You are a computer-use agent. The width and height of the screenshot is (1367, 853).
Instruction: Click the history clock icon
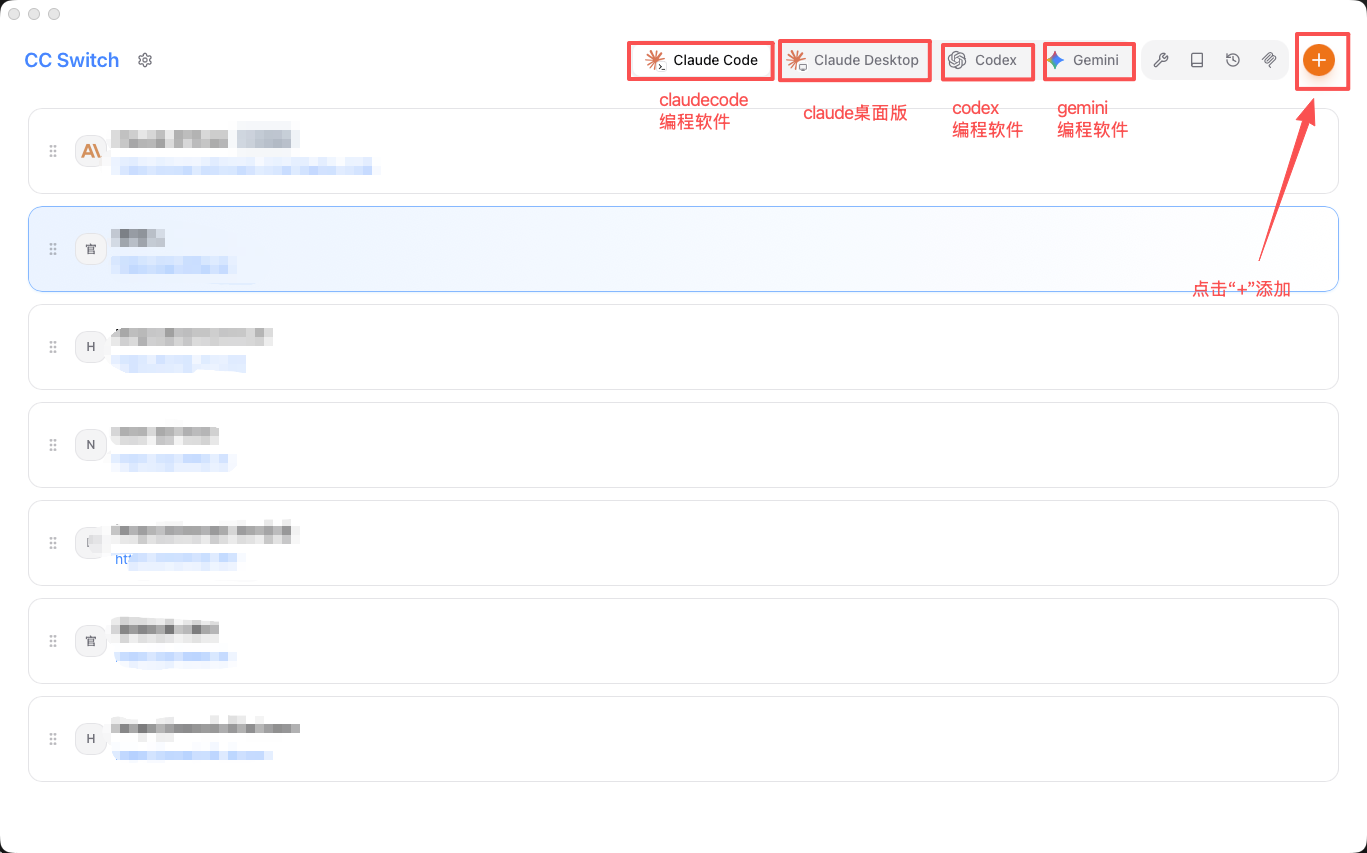pos(1233,60)
